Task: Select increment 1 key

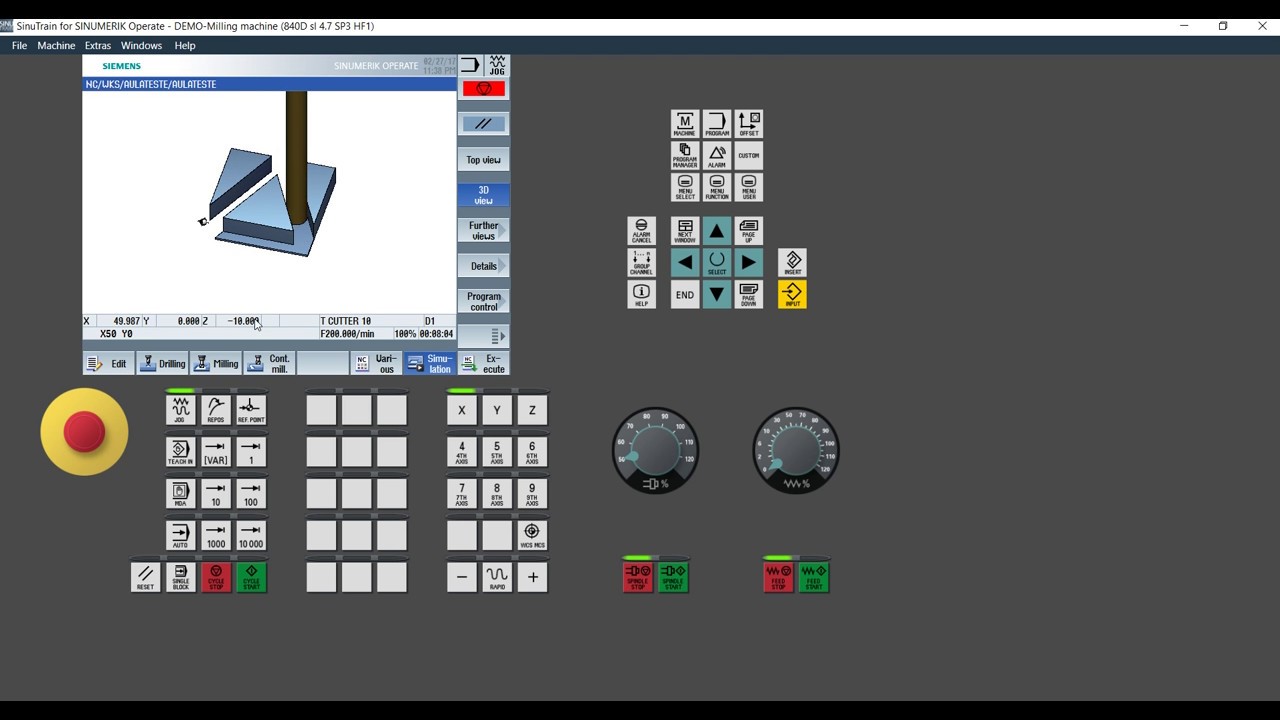Action: pos(251,452)
